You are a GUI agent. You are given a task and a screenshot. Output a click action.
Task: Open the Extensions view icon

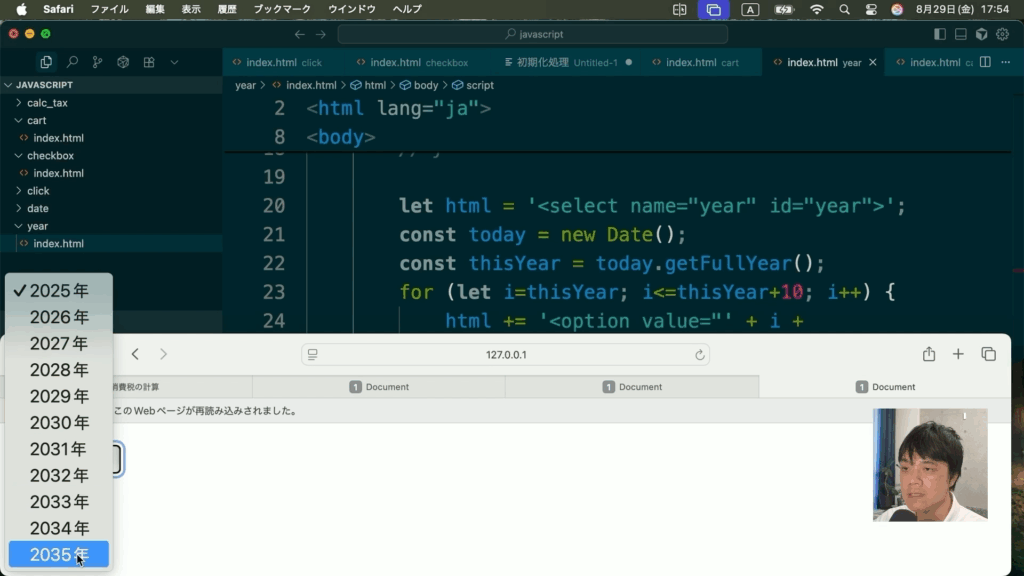coord(149,62)
